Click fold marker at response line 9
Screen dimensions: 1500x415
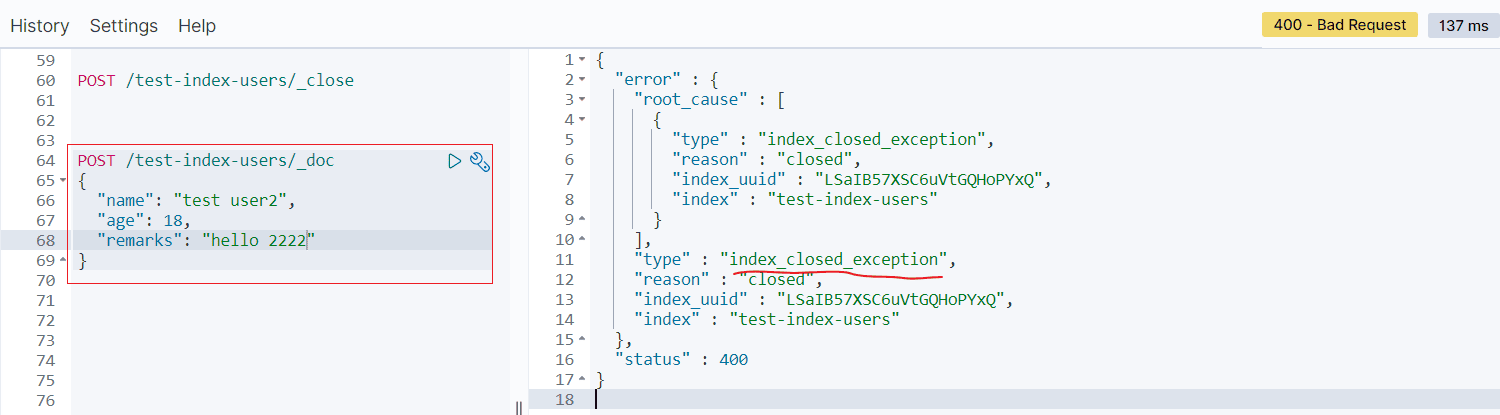(x=583, y=220)
